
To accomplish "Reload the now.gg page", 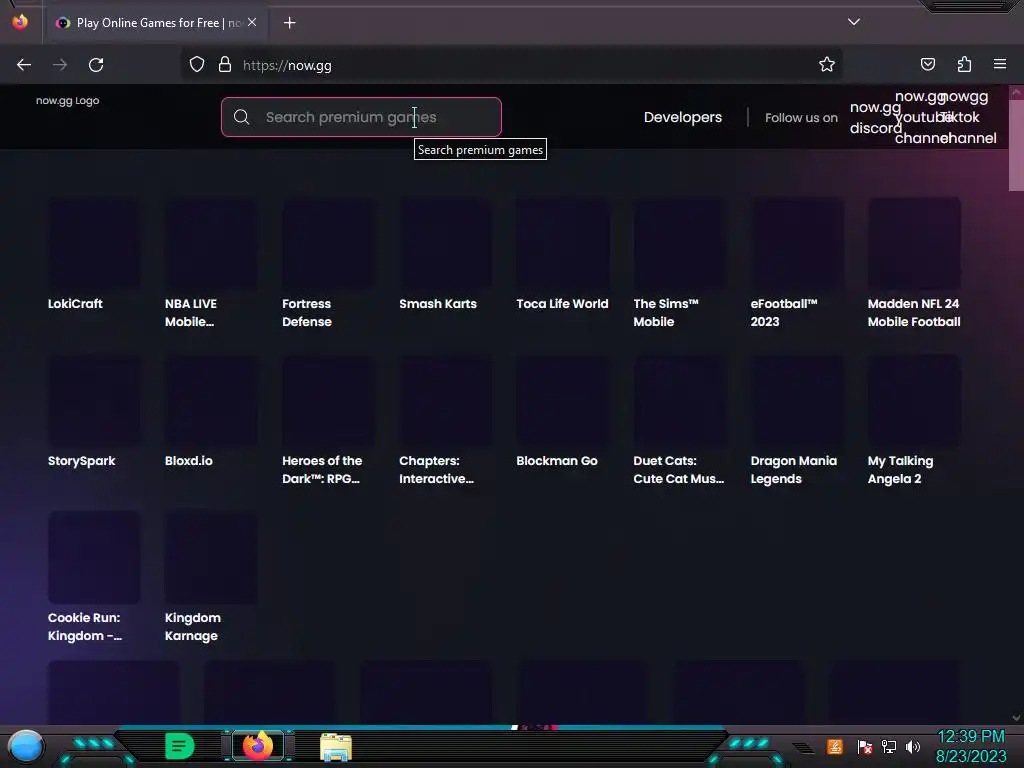I will pos(96,65).
